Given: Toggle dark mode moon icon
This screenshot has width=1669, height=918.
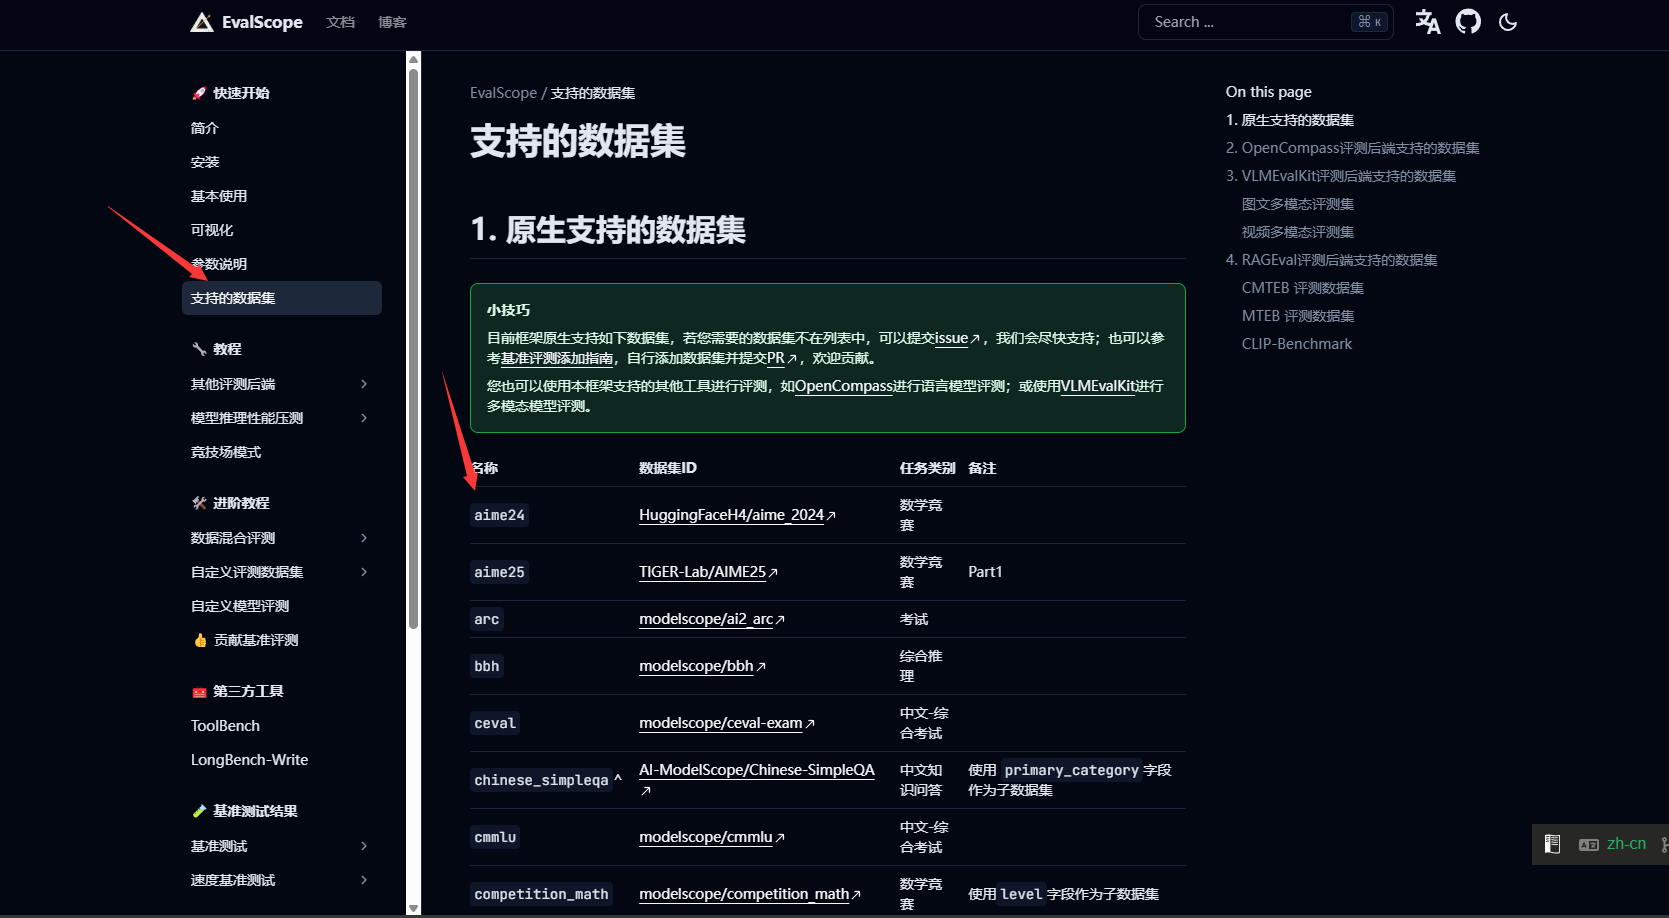Looking at the screenshot, I should [x=1508, y=22].
